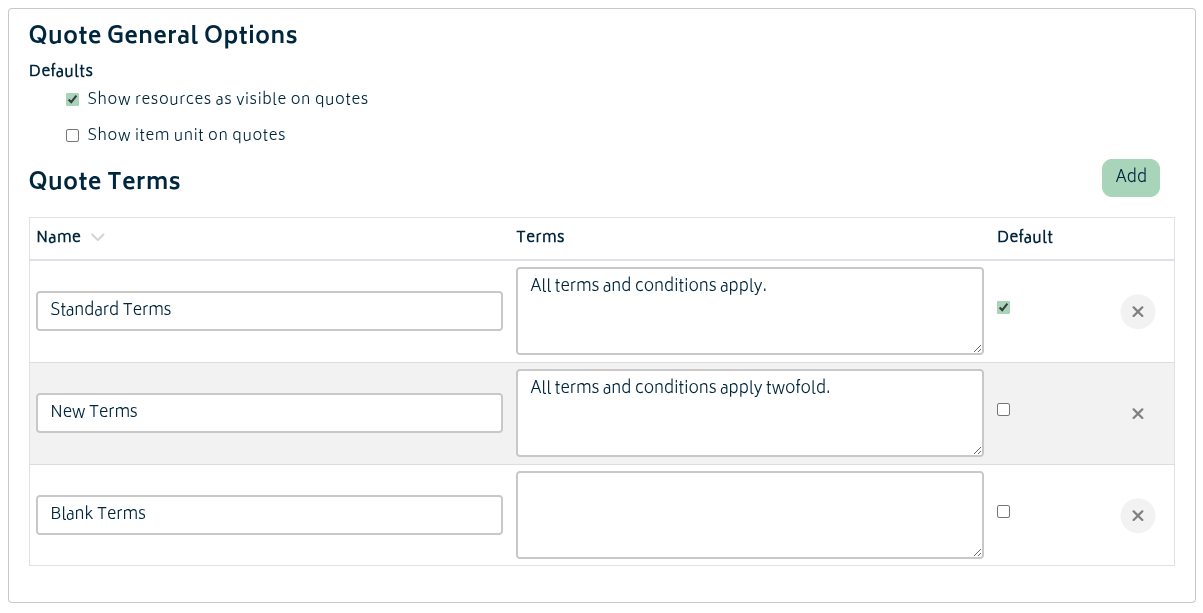
Task: Click the Terms column header
Action: pyautogui.click(x=540, y=237)
